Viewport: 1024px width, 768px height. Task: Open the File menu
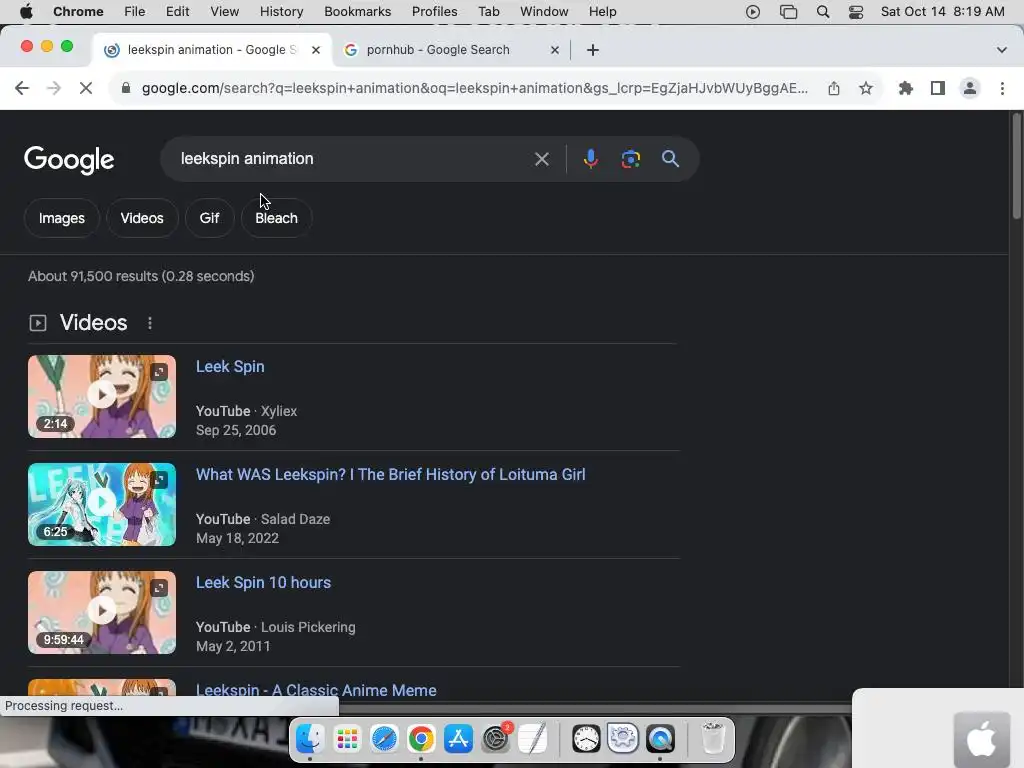(x=135, y=12)
